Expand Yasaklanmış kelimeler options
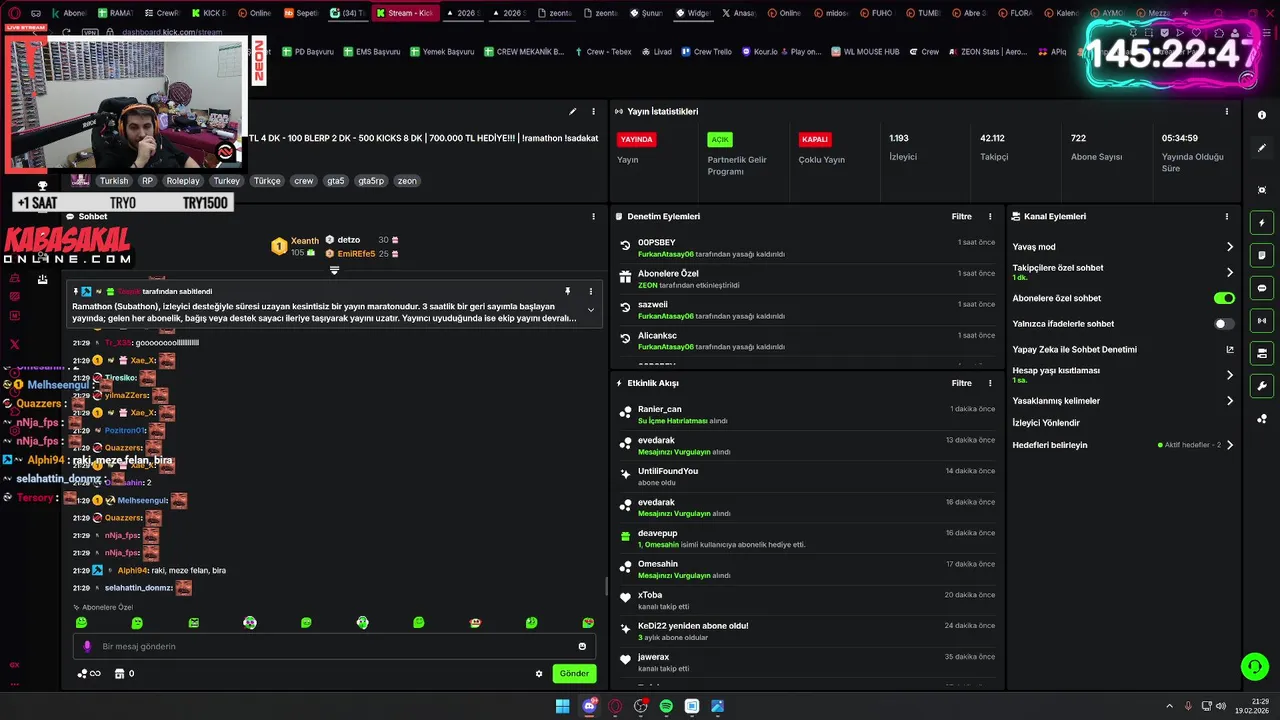Viewport: 1280px width, 720px height. click(1230, 401)
